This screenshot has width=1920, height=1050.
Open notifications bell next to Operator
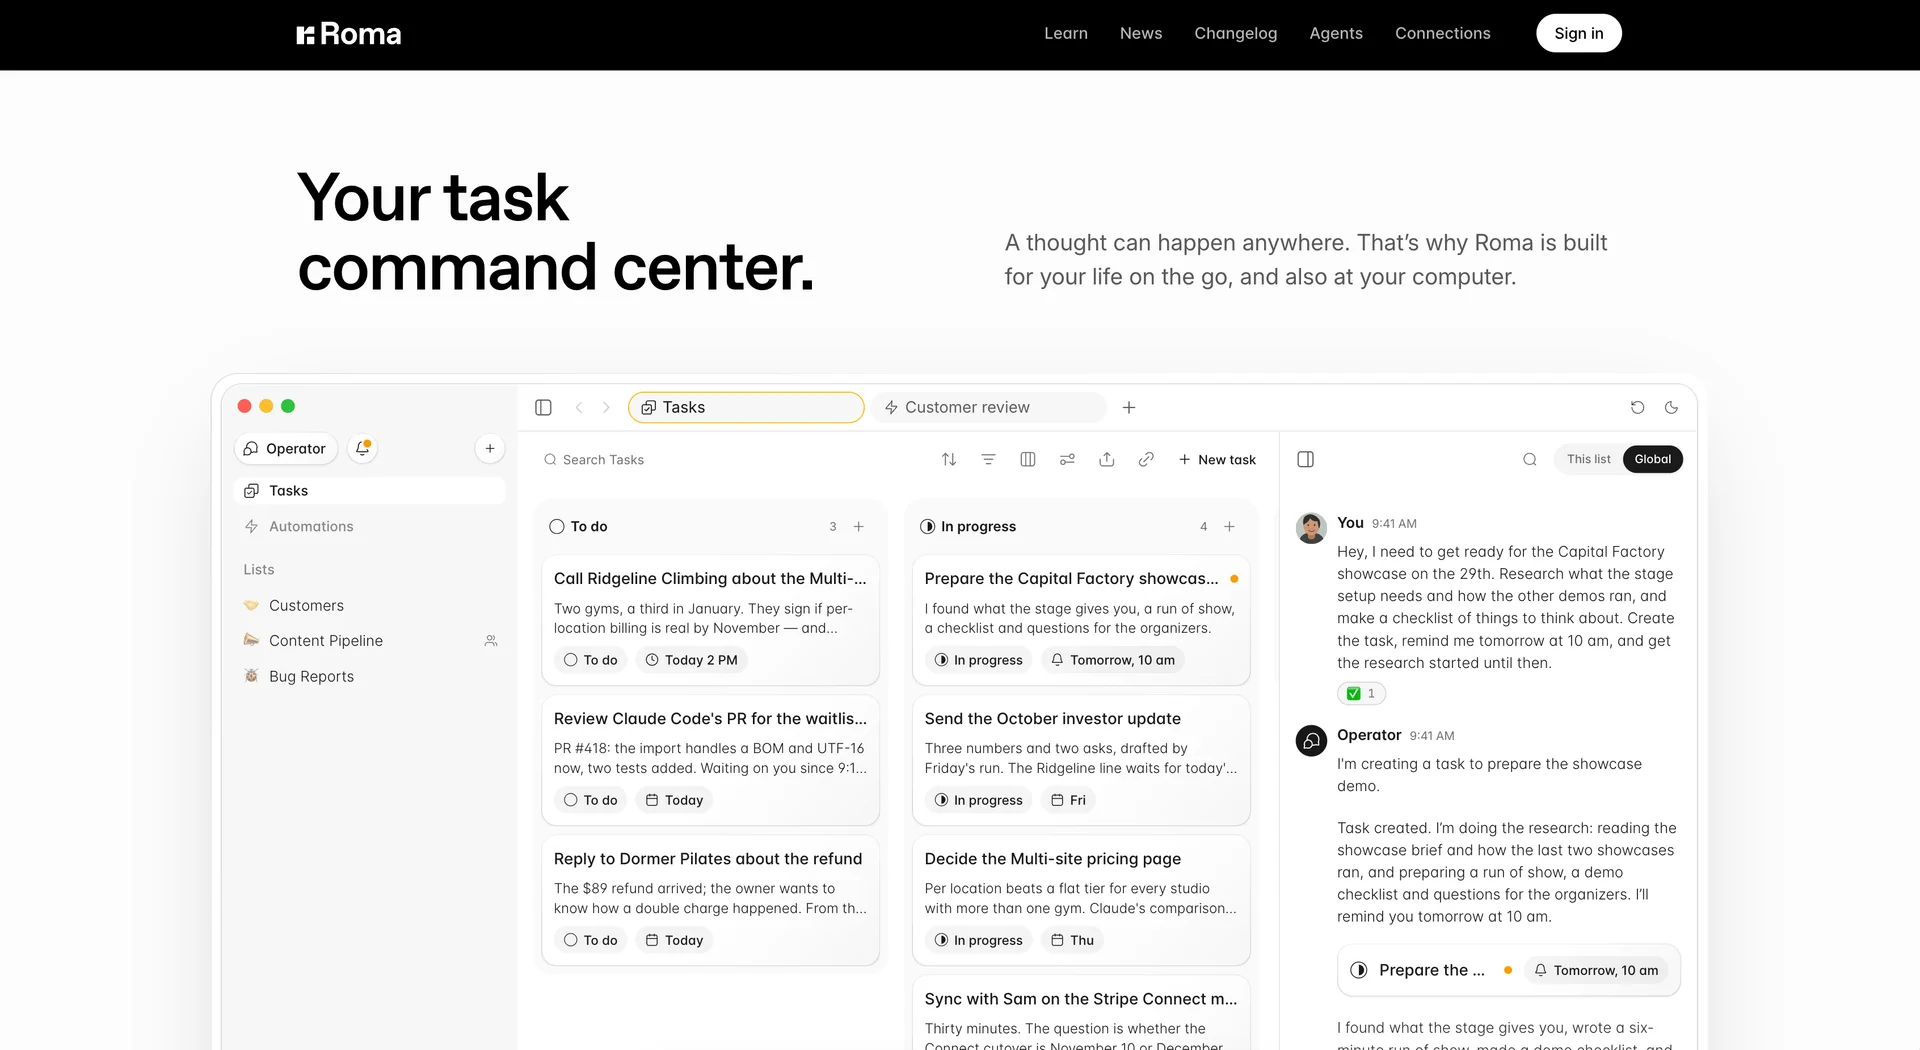click(363, 448)
